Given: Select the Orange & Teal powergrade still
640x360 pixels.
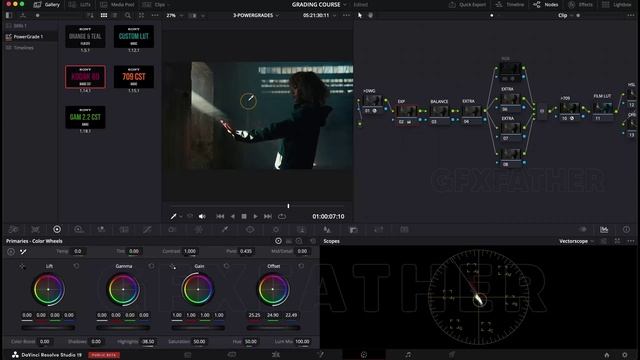Looking at the screenshot, I should tap(85, 37).
